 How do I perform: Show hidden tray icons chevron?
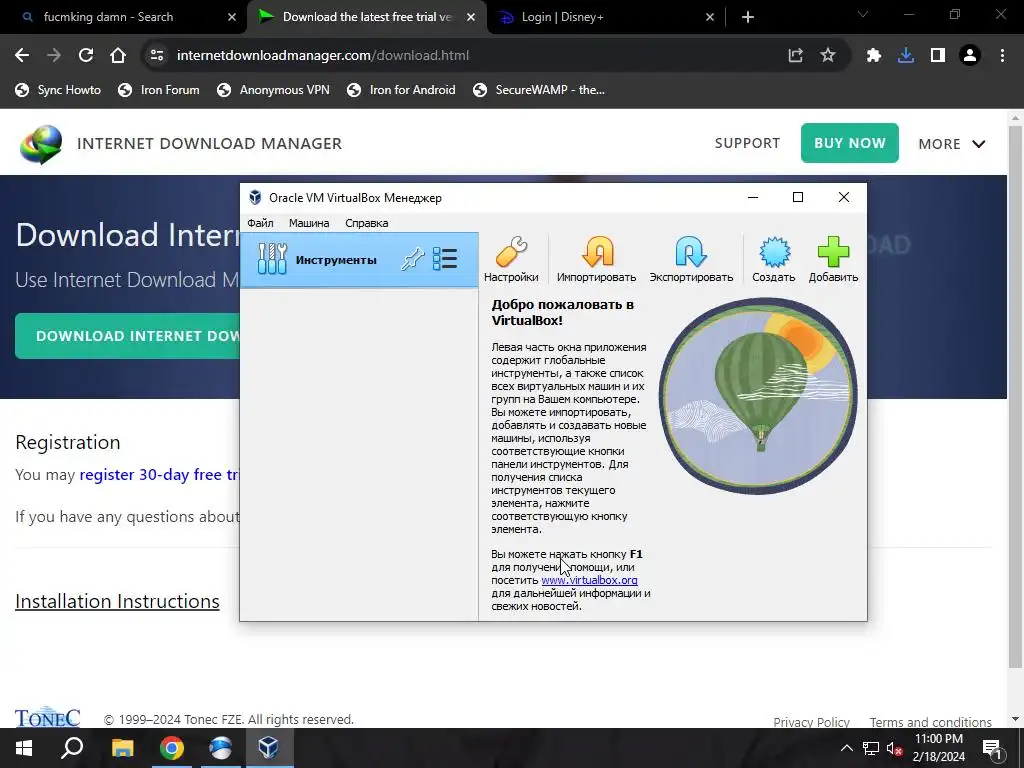click(846, 748)
